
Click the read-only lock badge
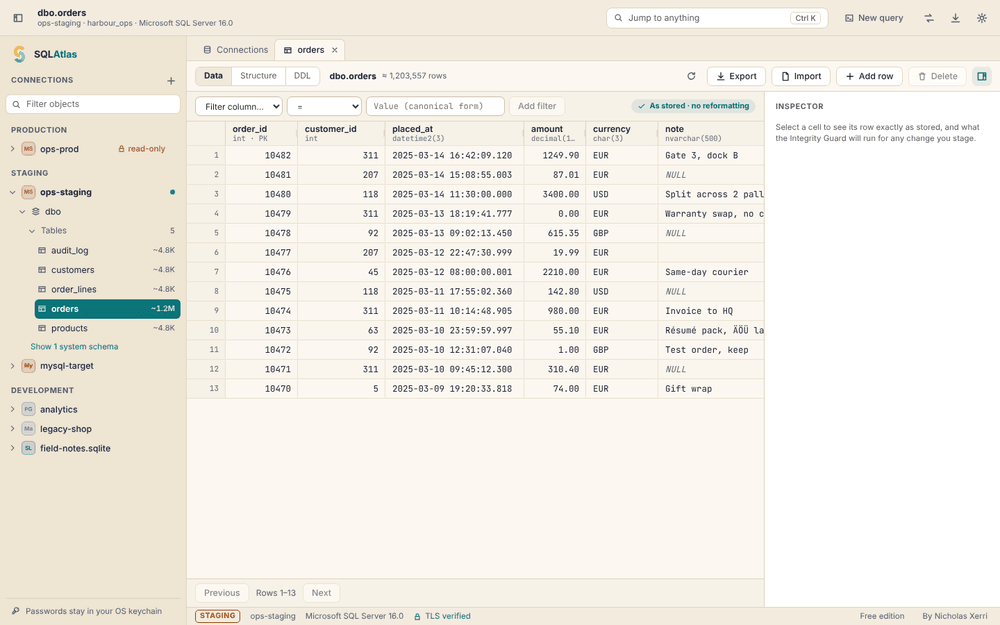(142, 149)
